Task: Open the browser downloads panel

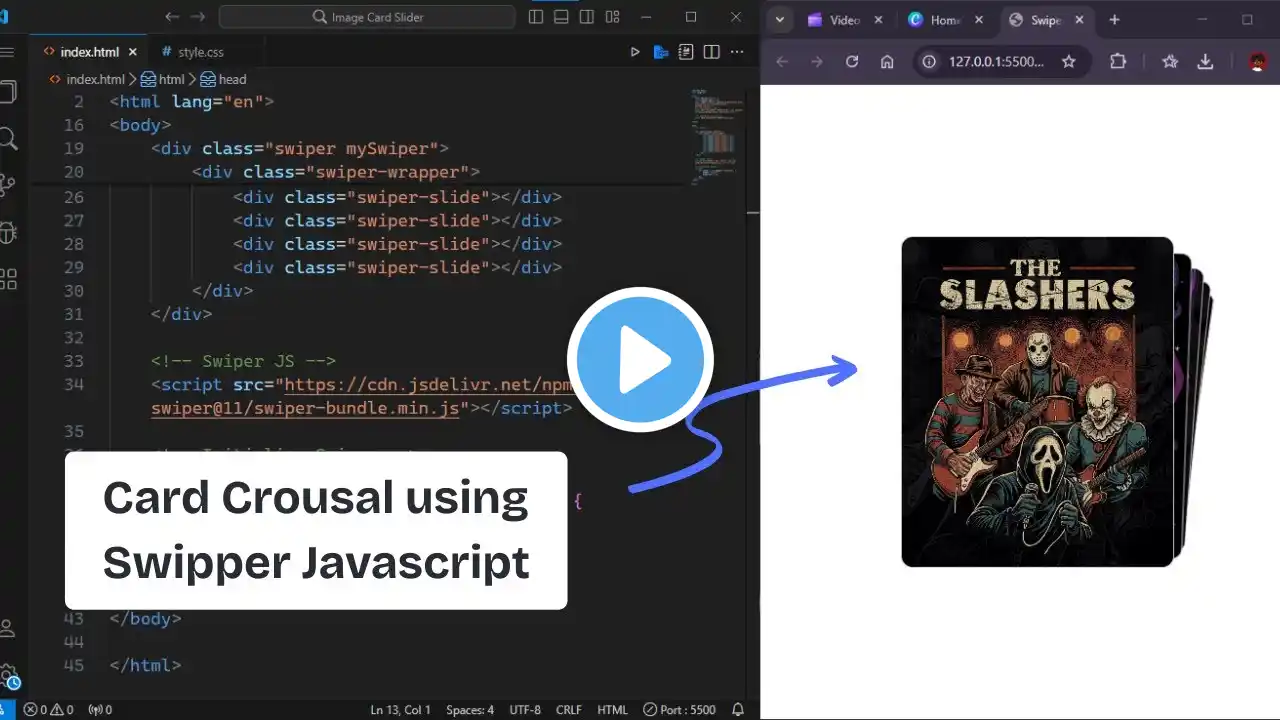Action: point(1205,62)
